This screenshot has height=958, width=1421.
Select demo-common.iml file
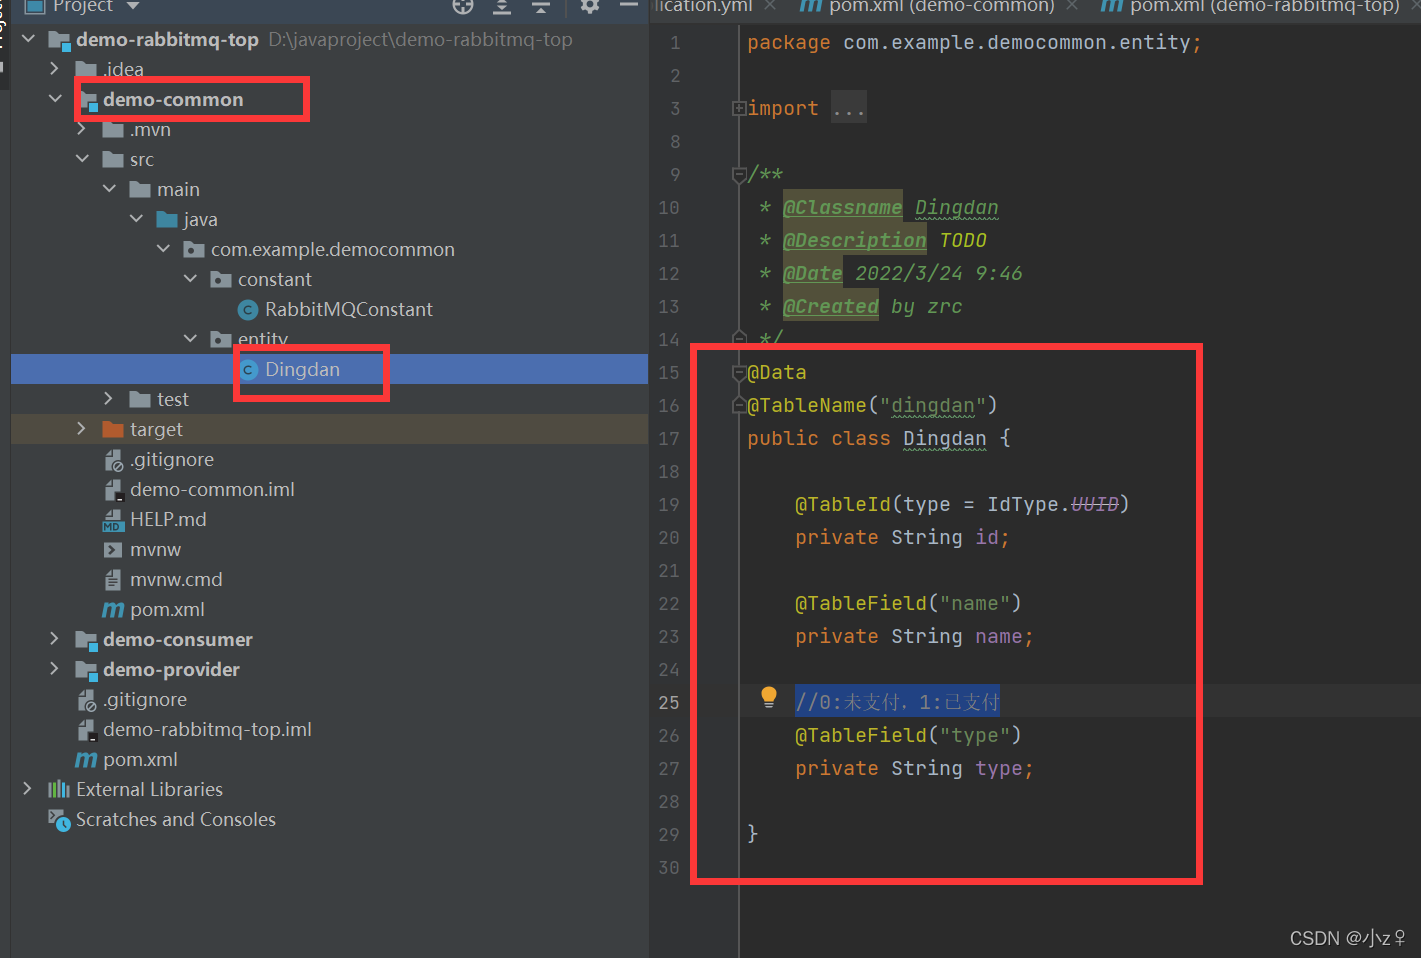click(x=212, y=490)
